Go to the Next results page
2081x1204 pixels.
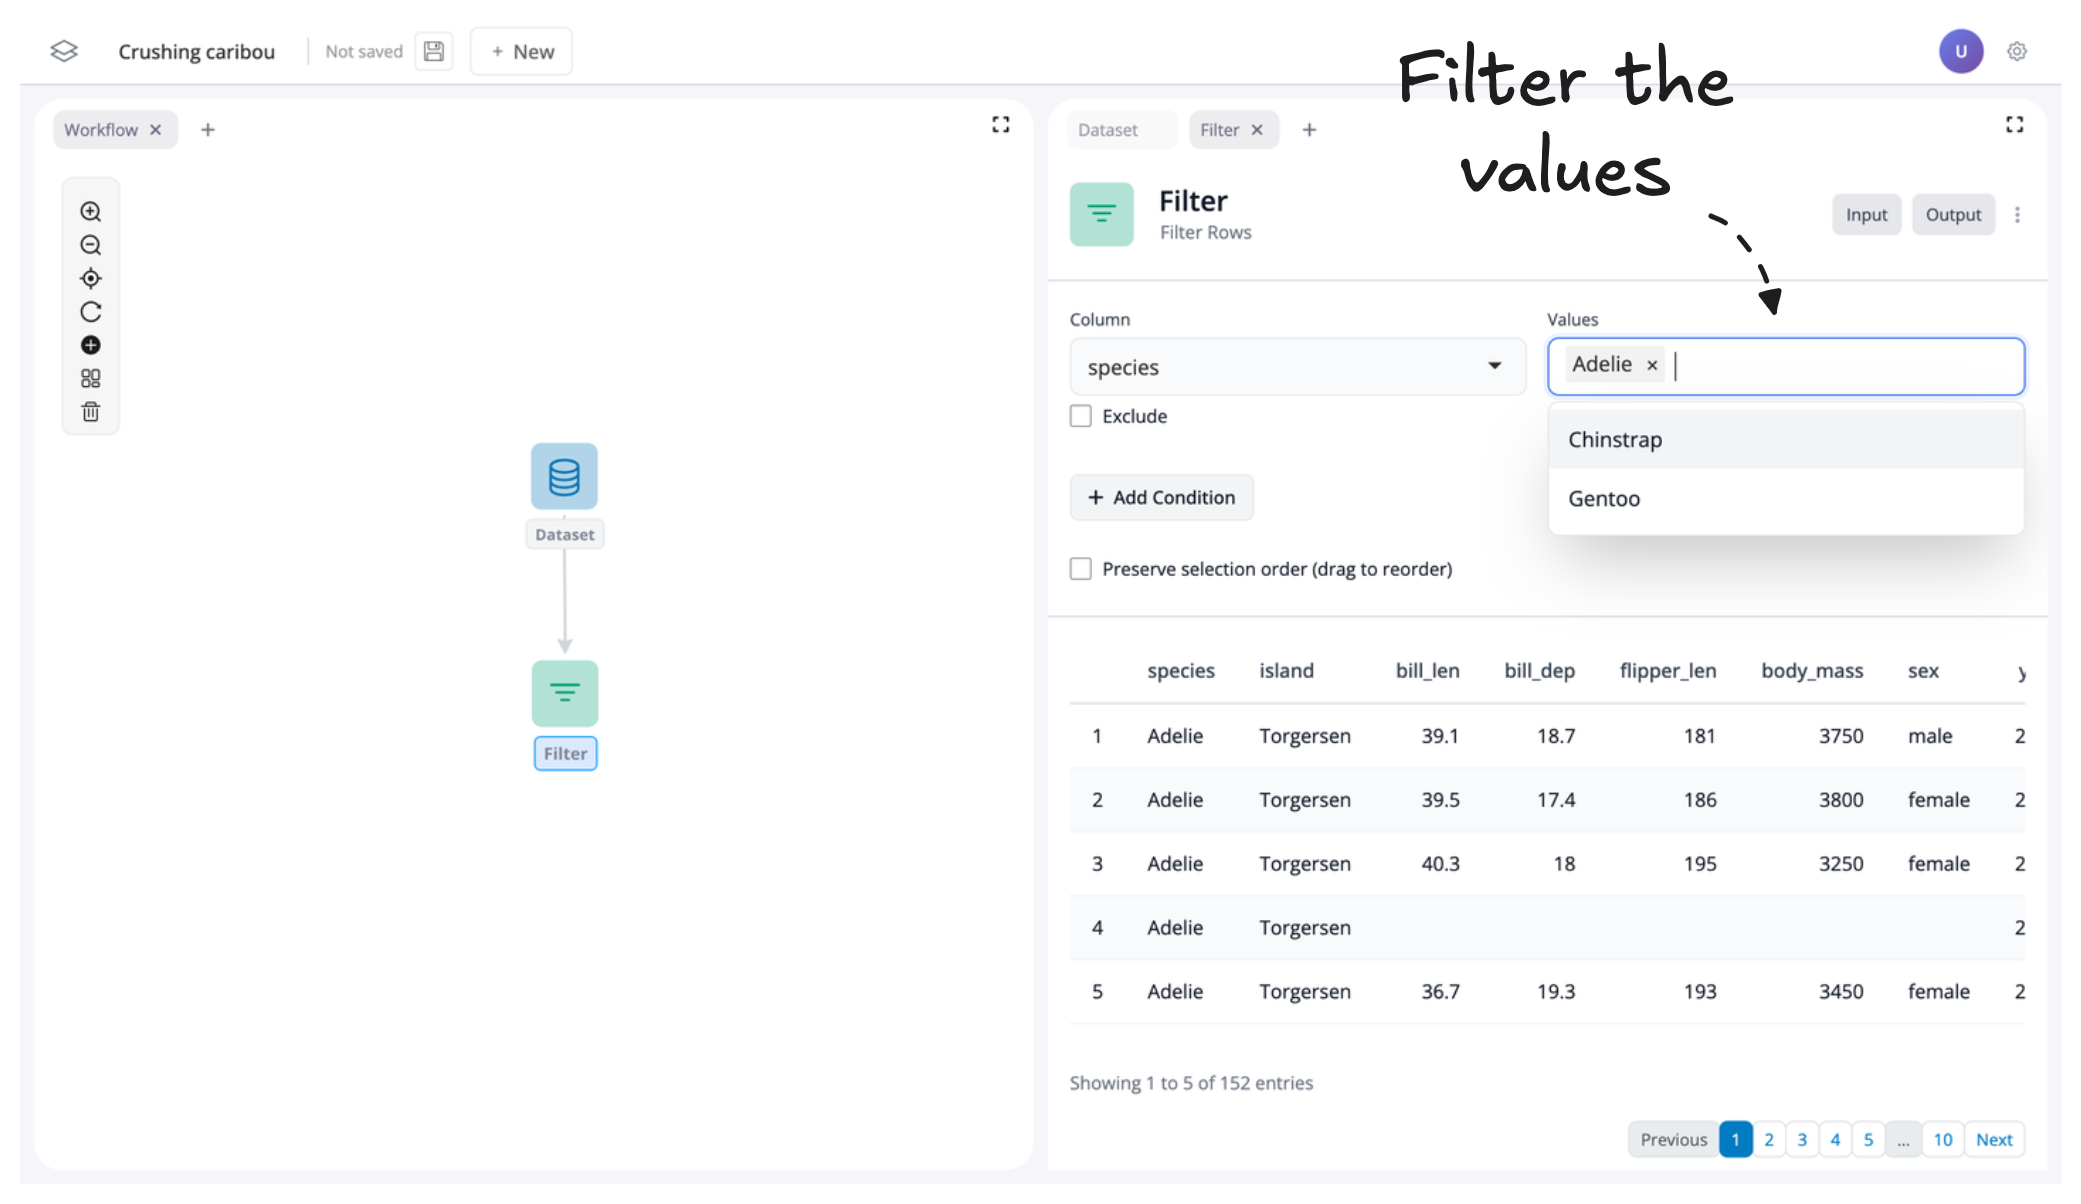(x=1993, y=1140)
